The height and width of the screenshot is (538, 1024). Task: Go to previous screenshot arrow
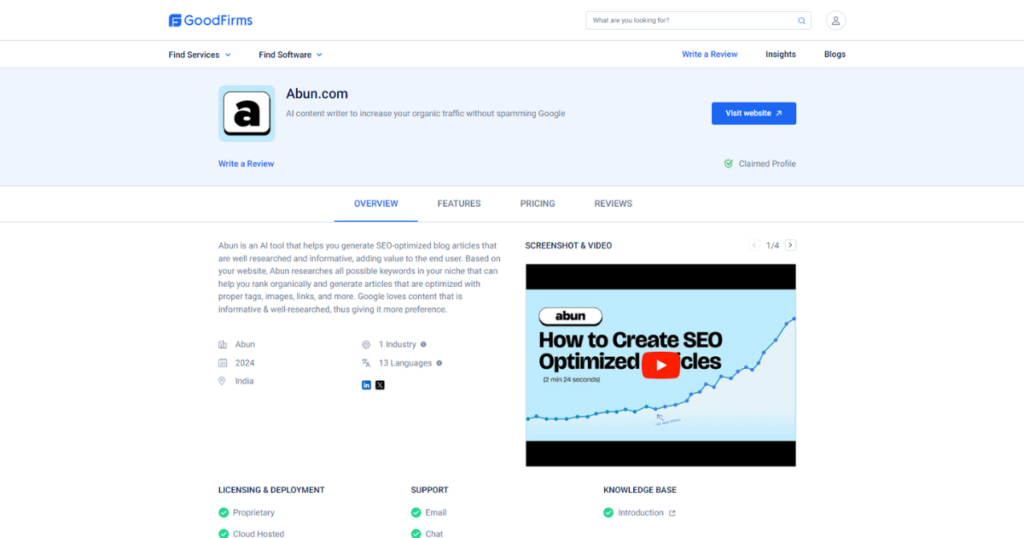[754, 245]
